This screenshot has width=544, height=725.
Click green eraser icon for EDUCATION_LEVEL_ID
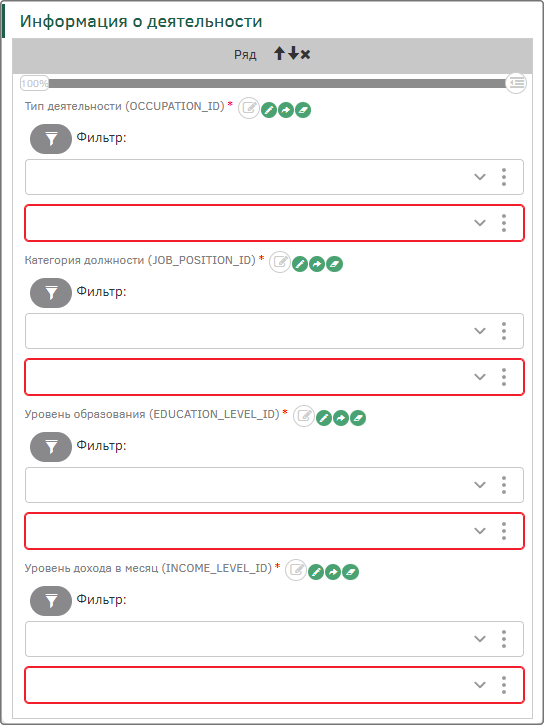point(358,418)
